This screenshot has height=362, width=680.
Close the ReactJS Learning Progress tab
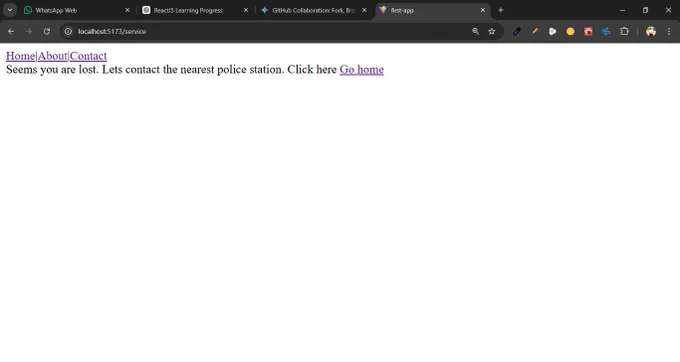(x=246, y=10)
